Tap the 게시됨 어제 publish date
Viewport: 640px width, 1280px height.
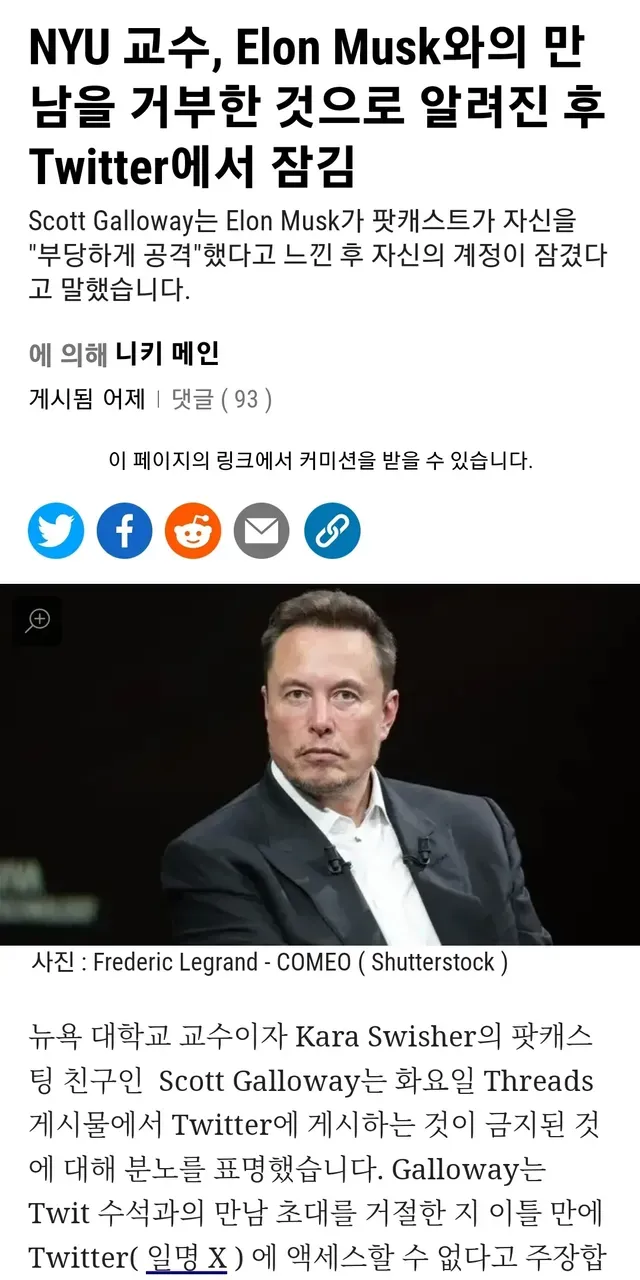[x=87, y=400]
